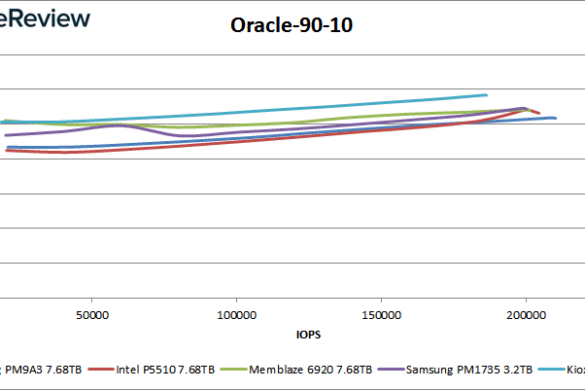Click the red Intel P5510 legend line swatch
Screen dimensions: 585x390
101,370
